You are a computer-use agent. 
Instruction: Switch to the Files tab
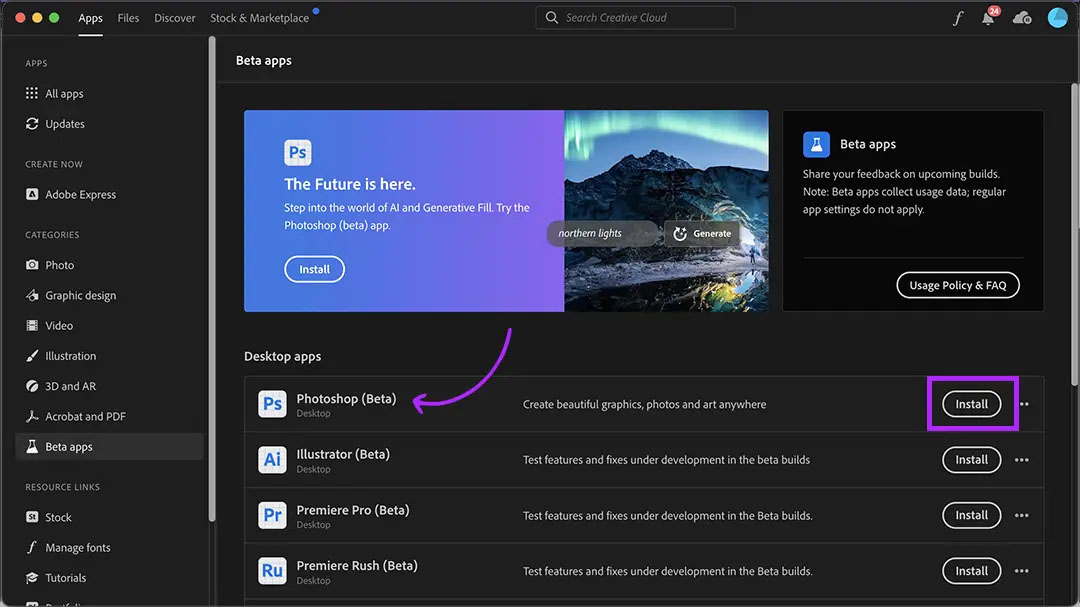click(128, 18)
